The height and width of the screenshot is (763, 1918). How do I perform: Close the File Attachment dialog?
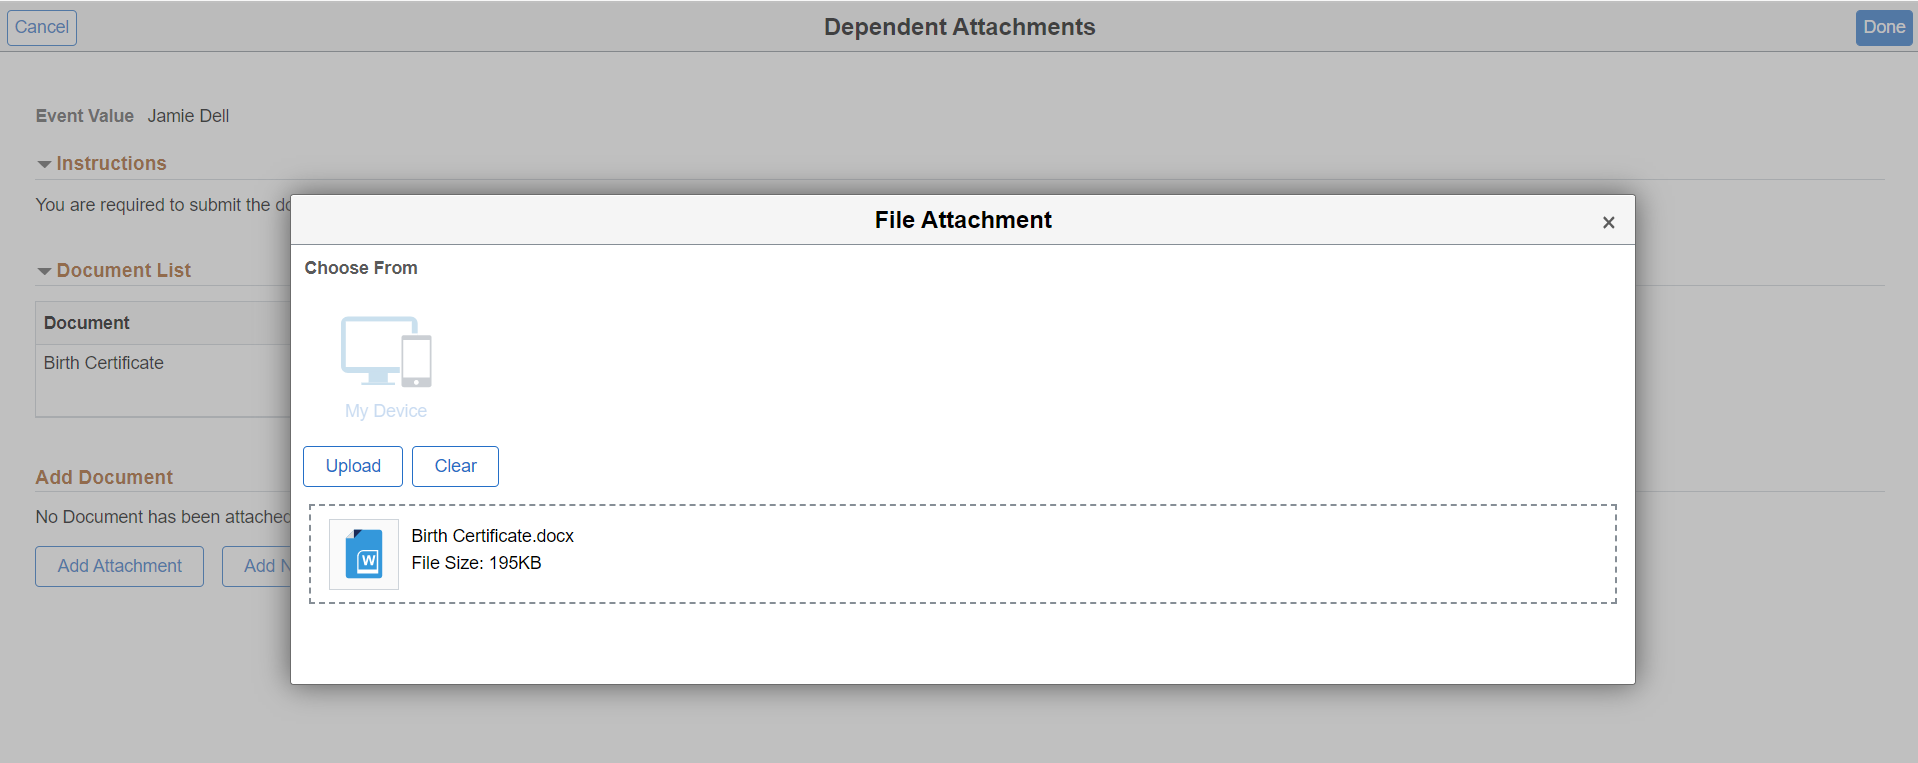[x=1608, y=222]
